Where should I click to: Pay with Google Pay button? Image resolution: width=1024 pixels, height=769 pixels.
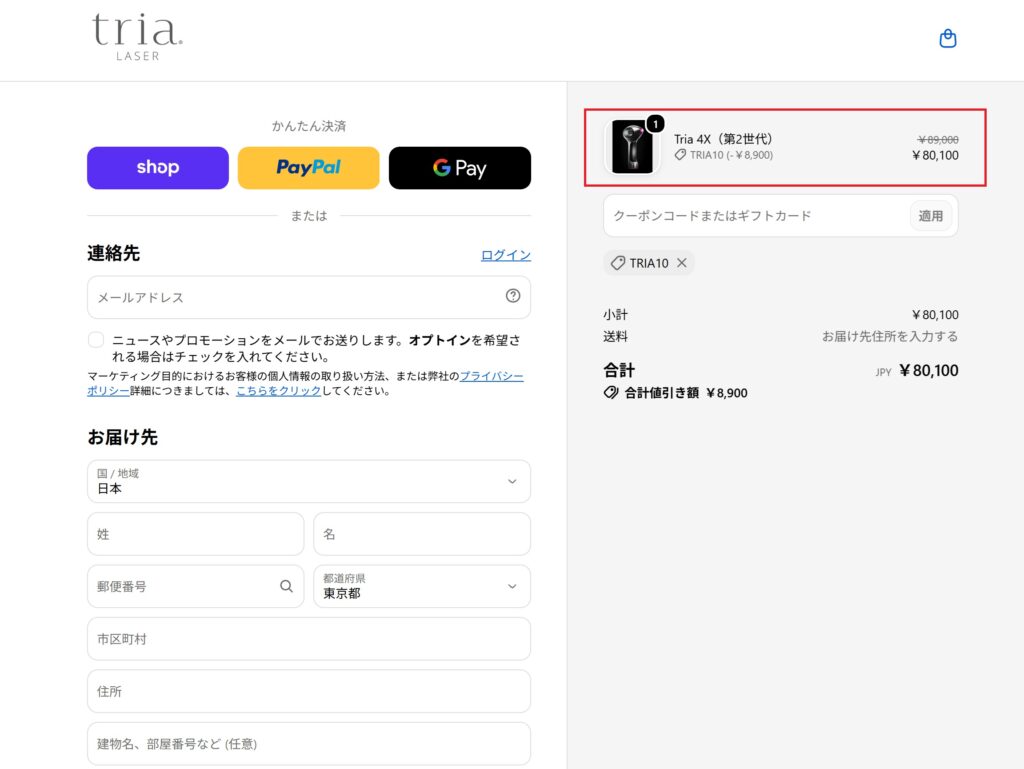pos(460,168)
